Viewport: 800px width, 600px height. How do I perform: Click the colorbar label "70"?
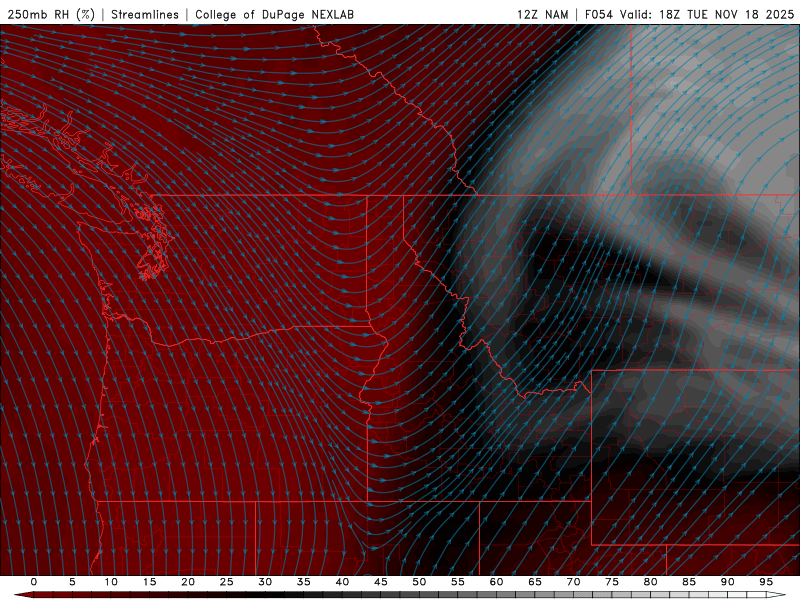[x=573, y=582]
